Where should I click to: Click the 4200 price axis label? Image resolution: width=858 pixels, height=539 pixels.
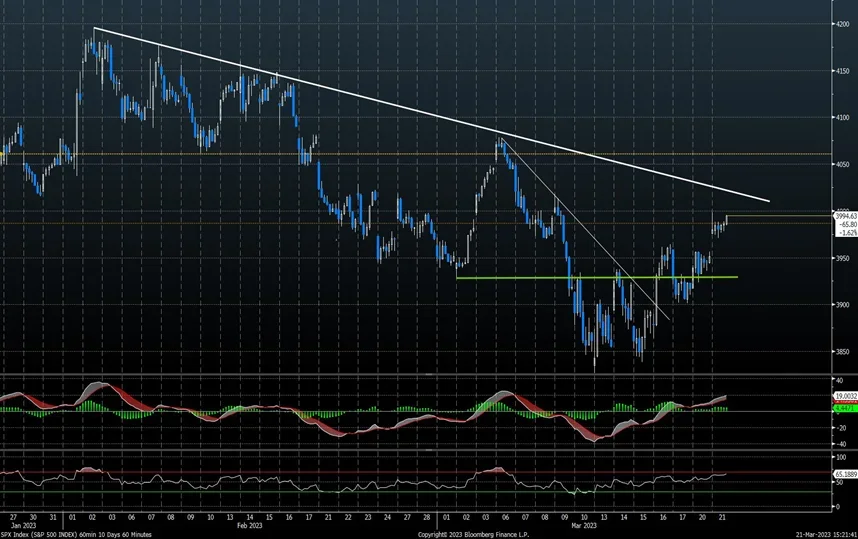[x=843, y=24]
